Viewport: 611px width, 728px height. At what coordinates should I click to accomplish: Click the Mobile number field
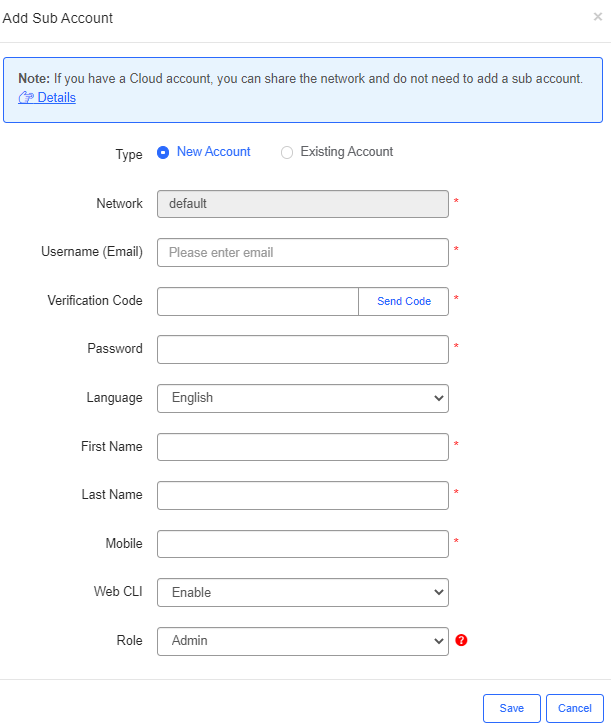302,543
